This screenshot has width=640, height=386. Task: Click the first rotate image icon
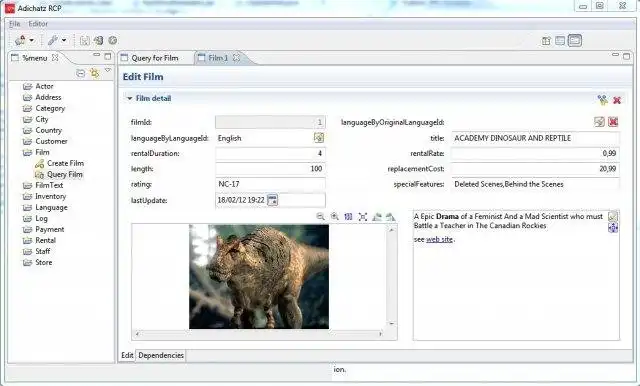(377, 217)
